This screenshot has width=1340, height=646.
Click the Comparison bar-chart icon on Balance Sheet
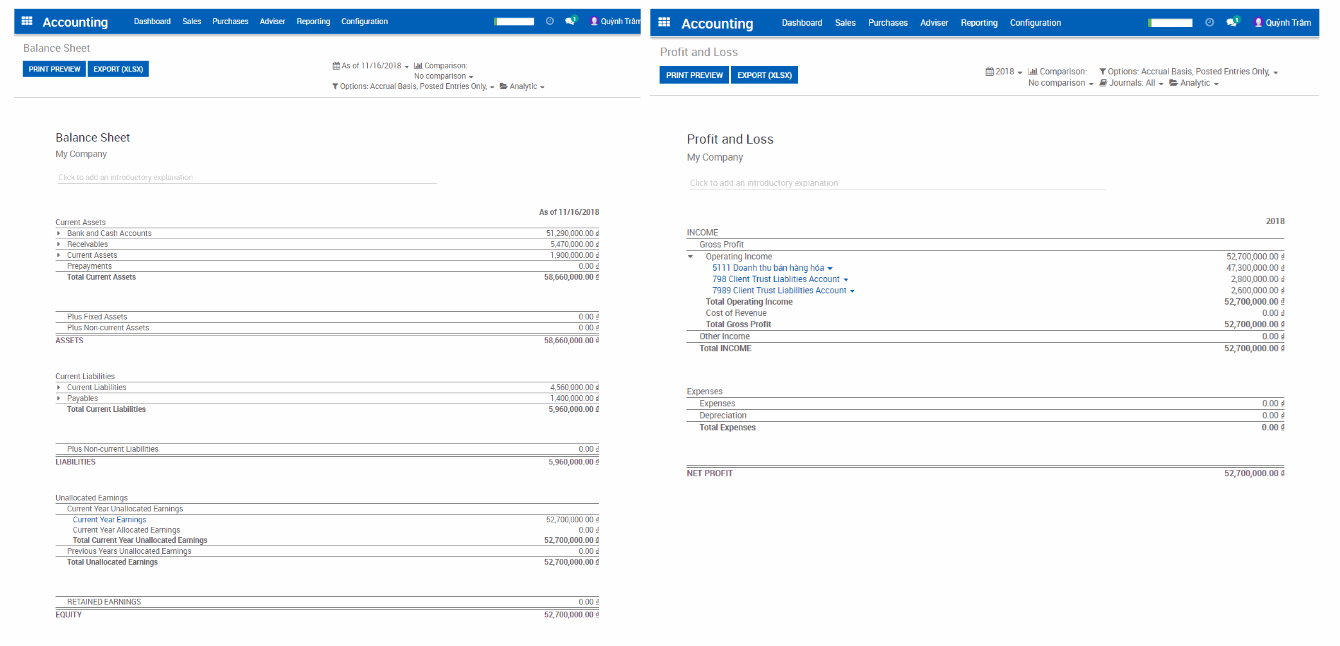click(419, 65)
